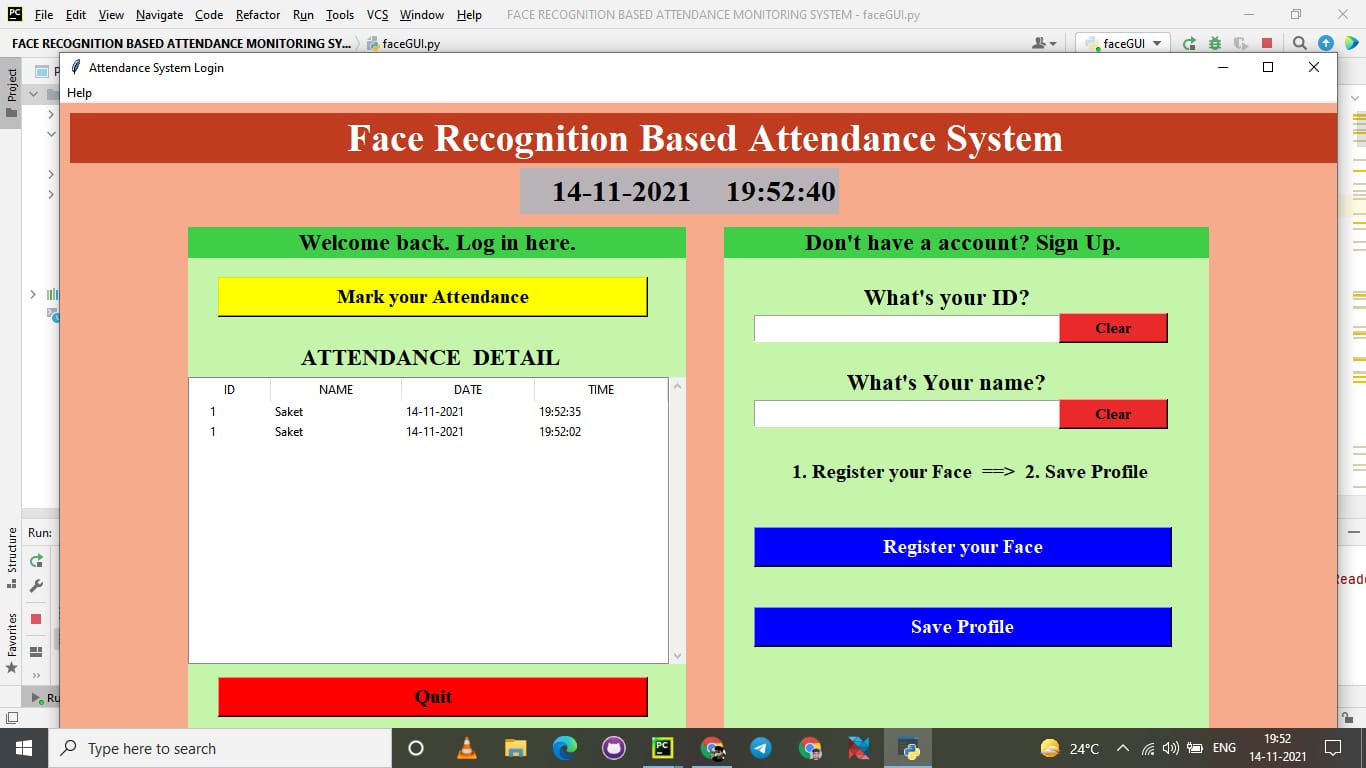Open the Help menu of Attendance System Login
The image size is (1366, 768).
pos(79,92)
